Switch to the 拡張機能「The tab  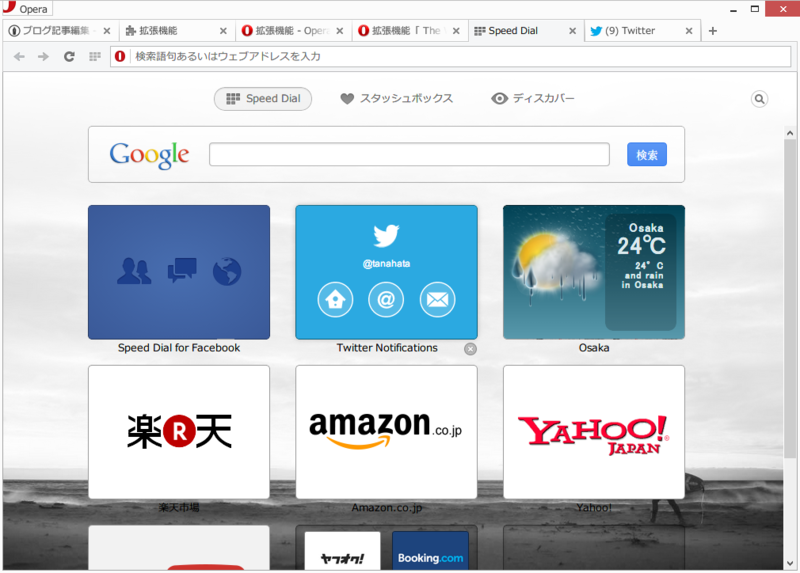click(x=410, y=31)
